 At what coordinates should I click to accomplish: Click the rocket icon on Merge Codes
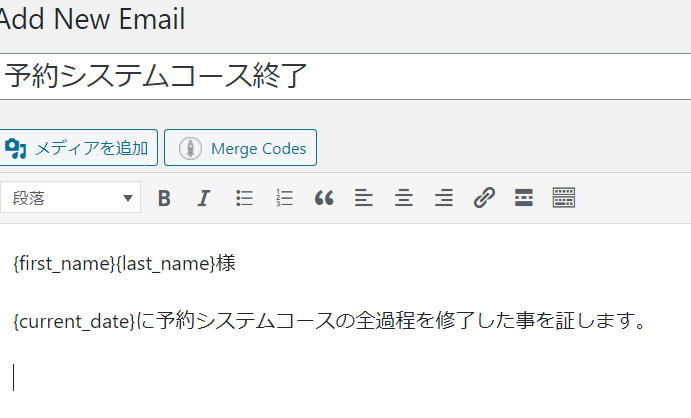coord(190,148)
